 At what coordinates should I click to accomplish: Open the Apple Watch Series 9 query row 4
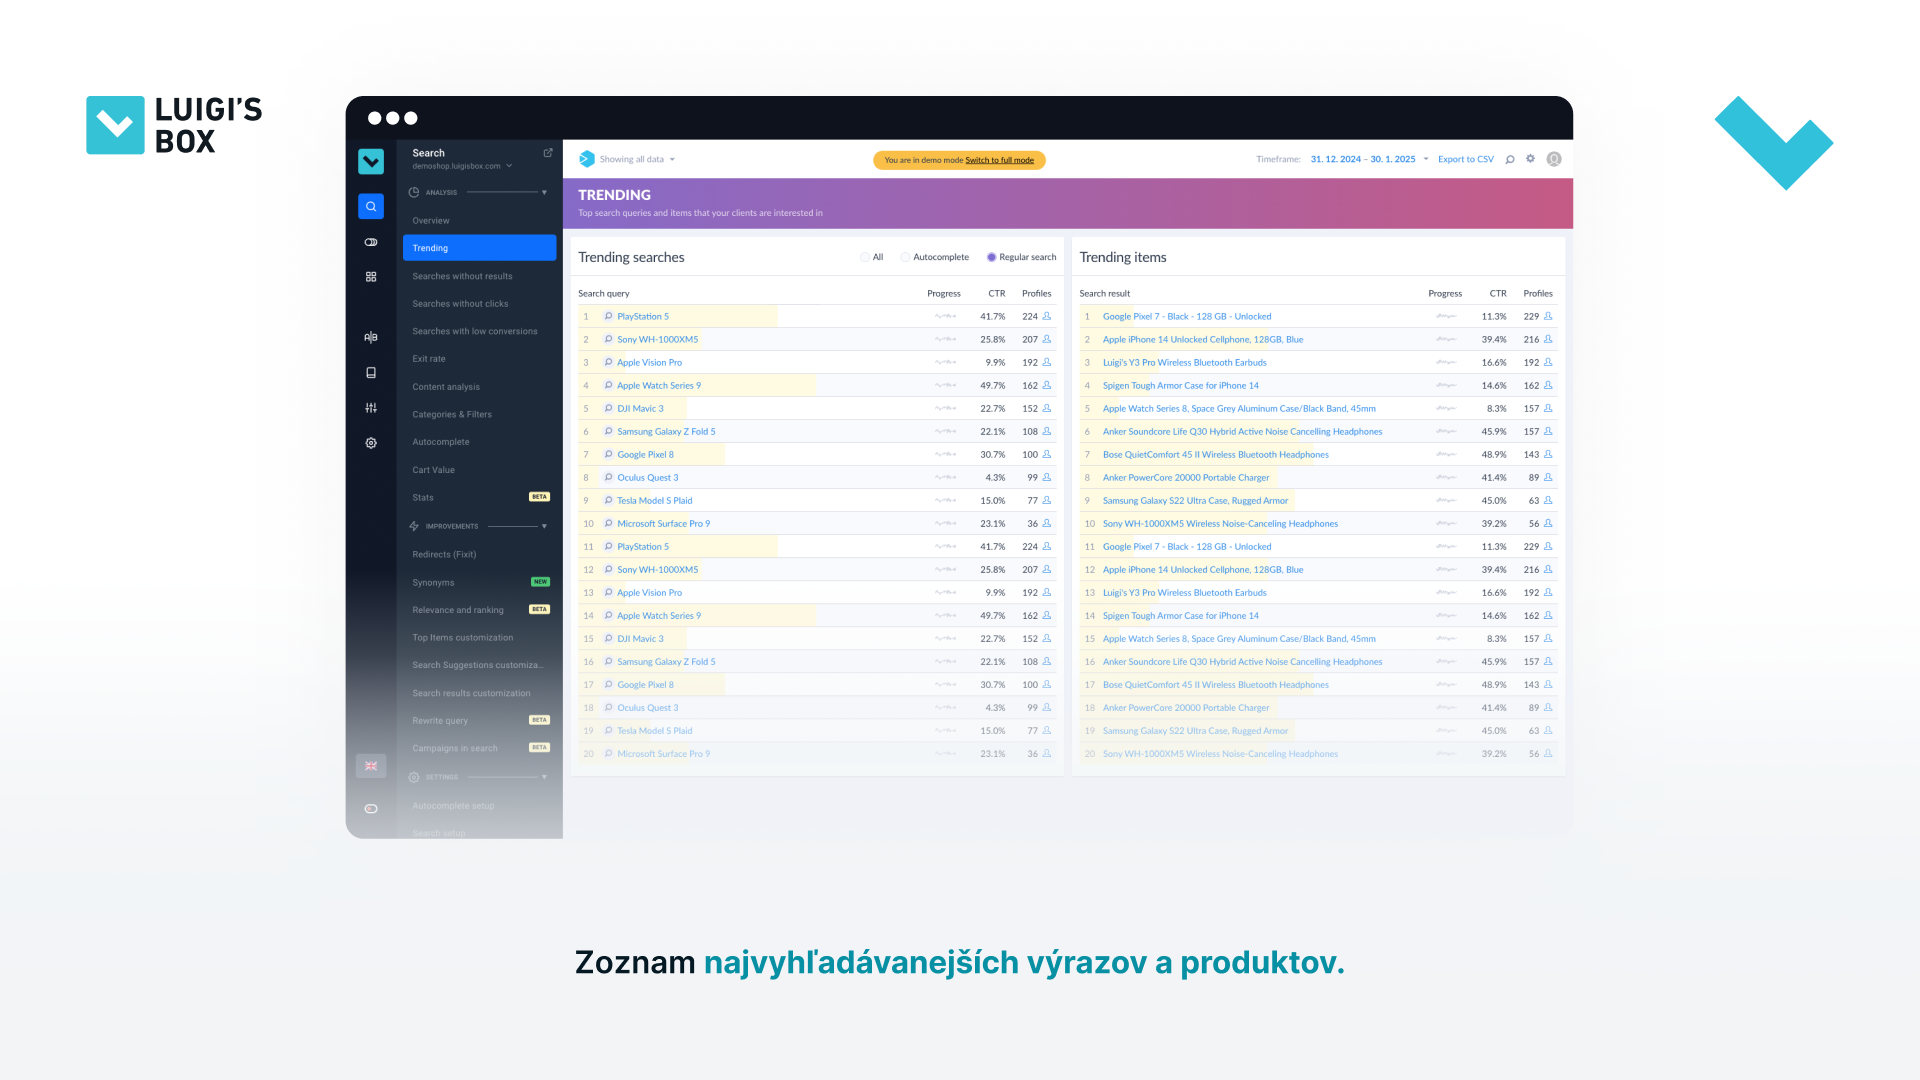click(659, 385)
